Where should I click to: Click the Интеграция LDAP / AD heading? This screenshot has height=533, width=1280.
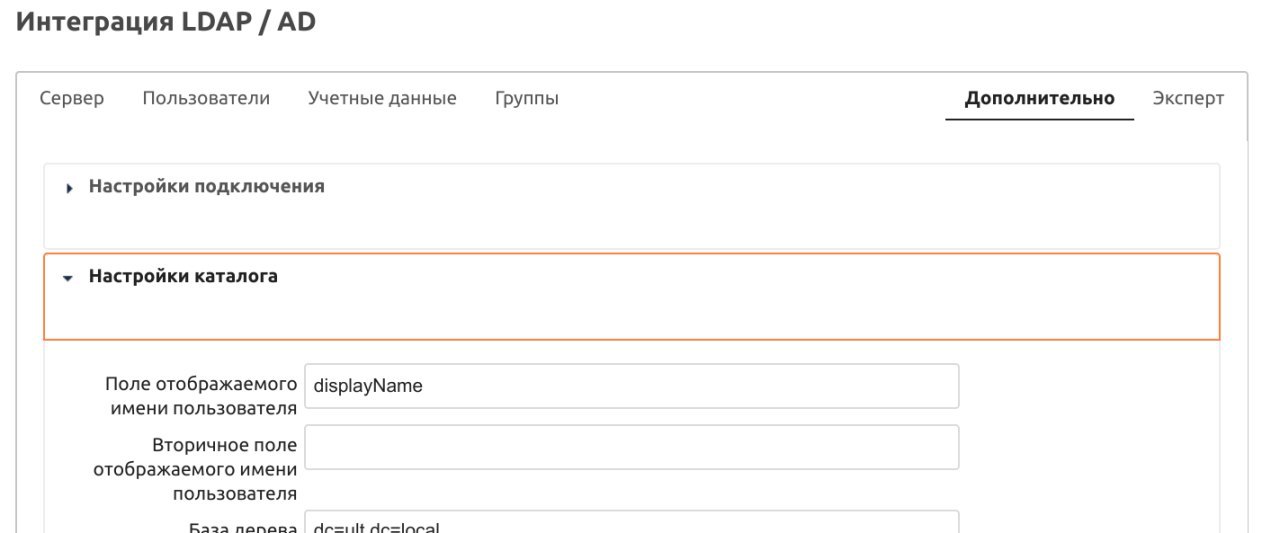(166, 22)
